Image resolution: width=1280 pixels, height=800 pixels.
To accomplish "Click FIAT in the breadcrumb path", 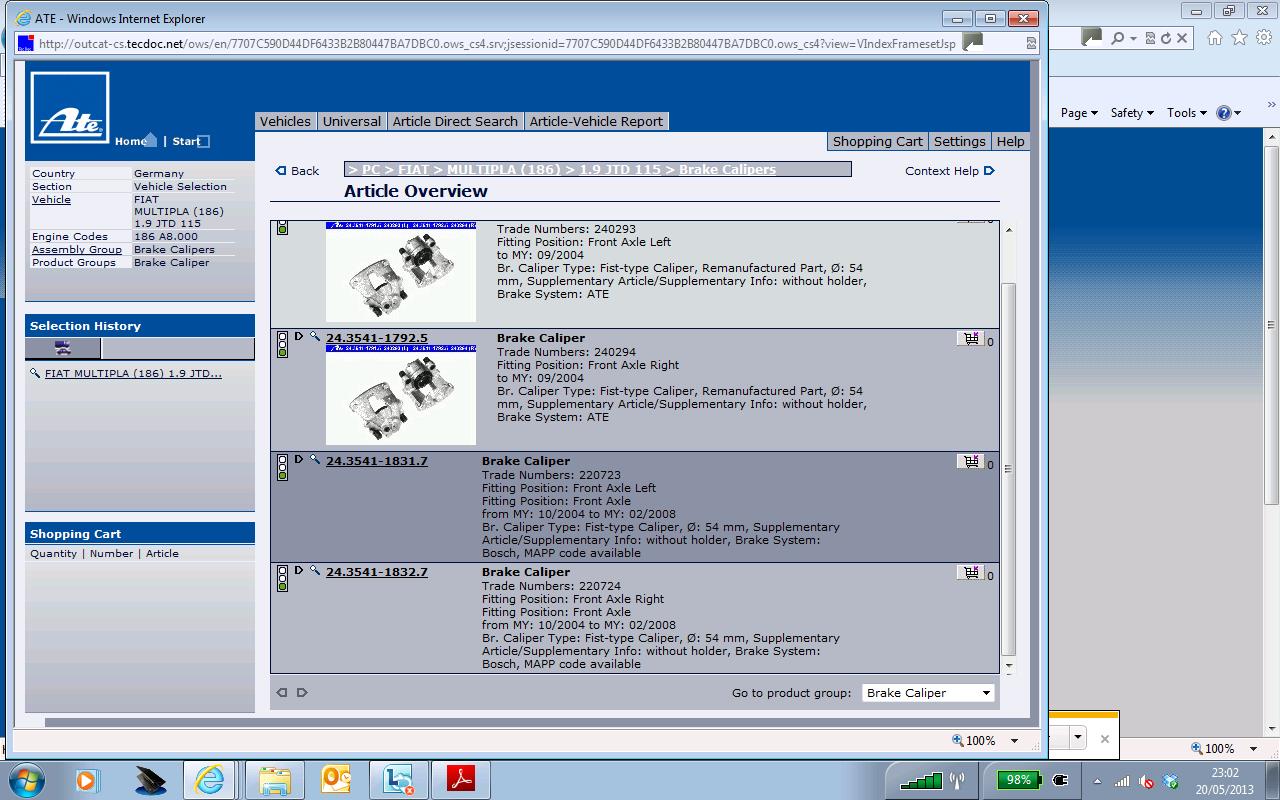I will tap(413, 170).
